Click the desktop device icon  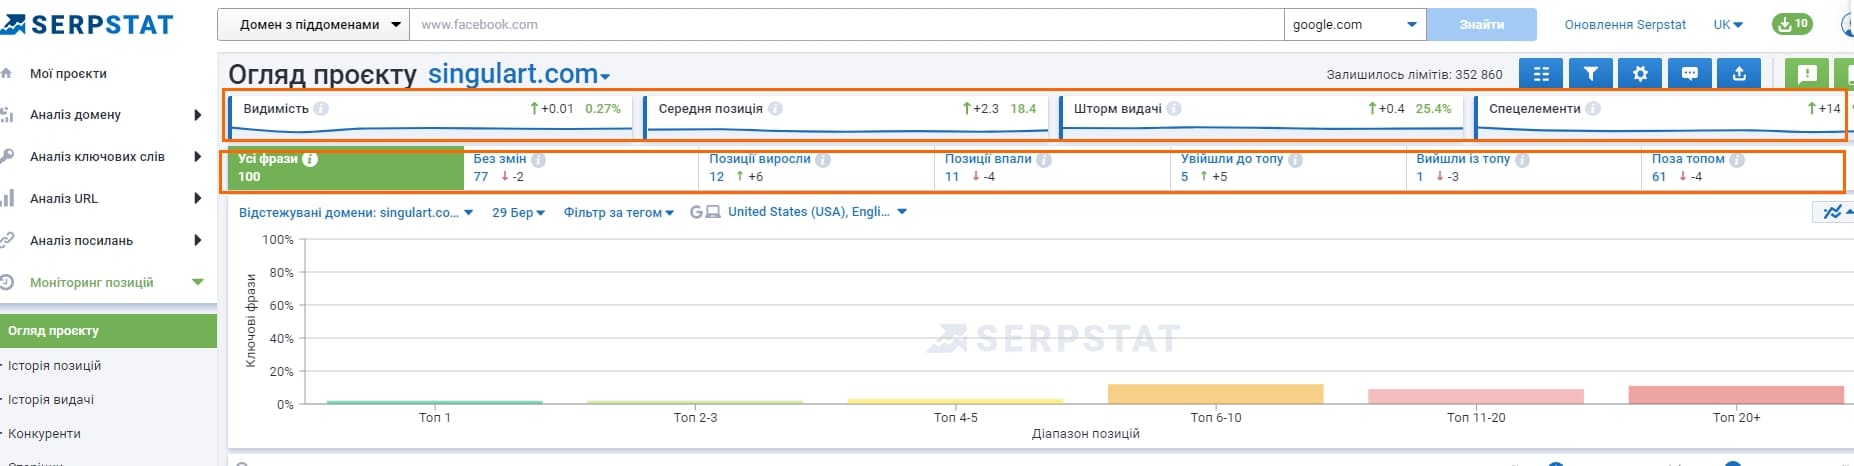(713, 212)
